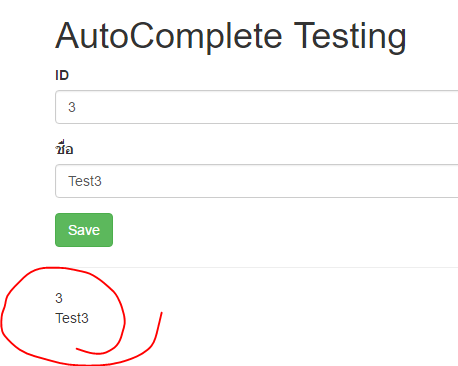Place cursor on Test3 text in name field

tap(85, 181)
